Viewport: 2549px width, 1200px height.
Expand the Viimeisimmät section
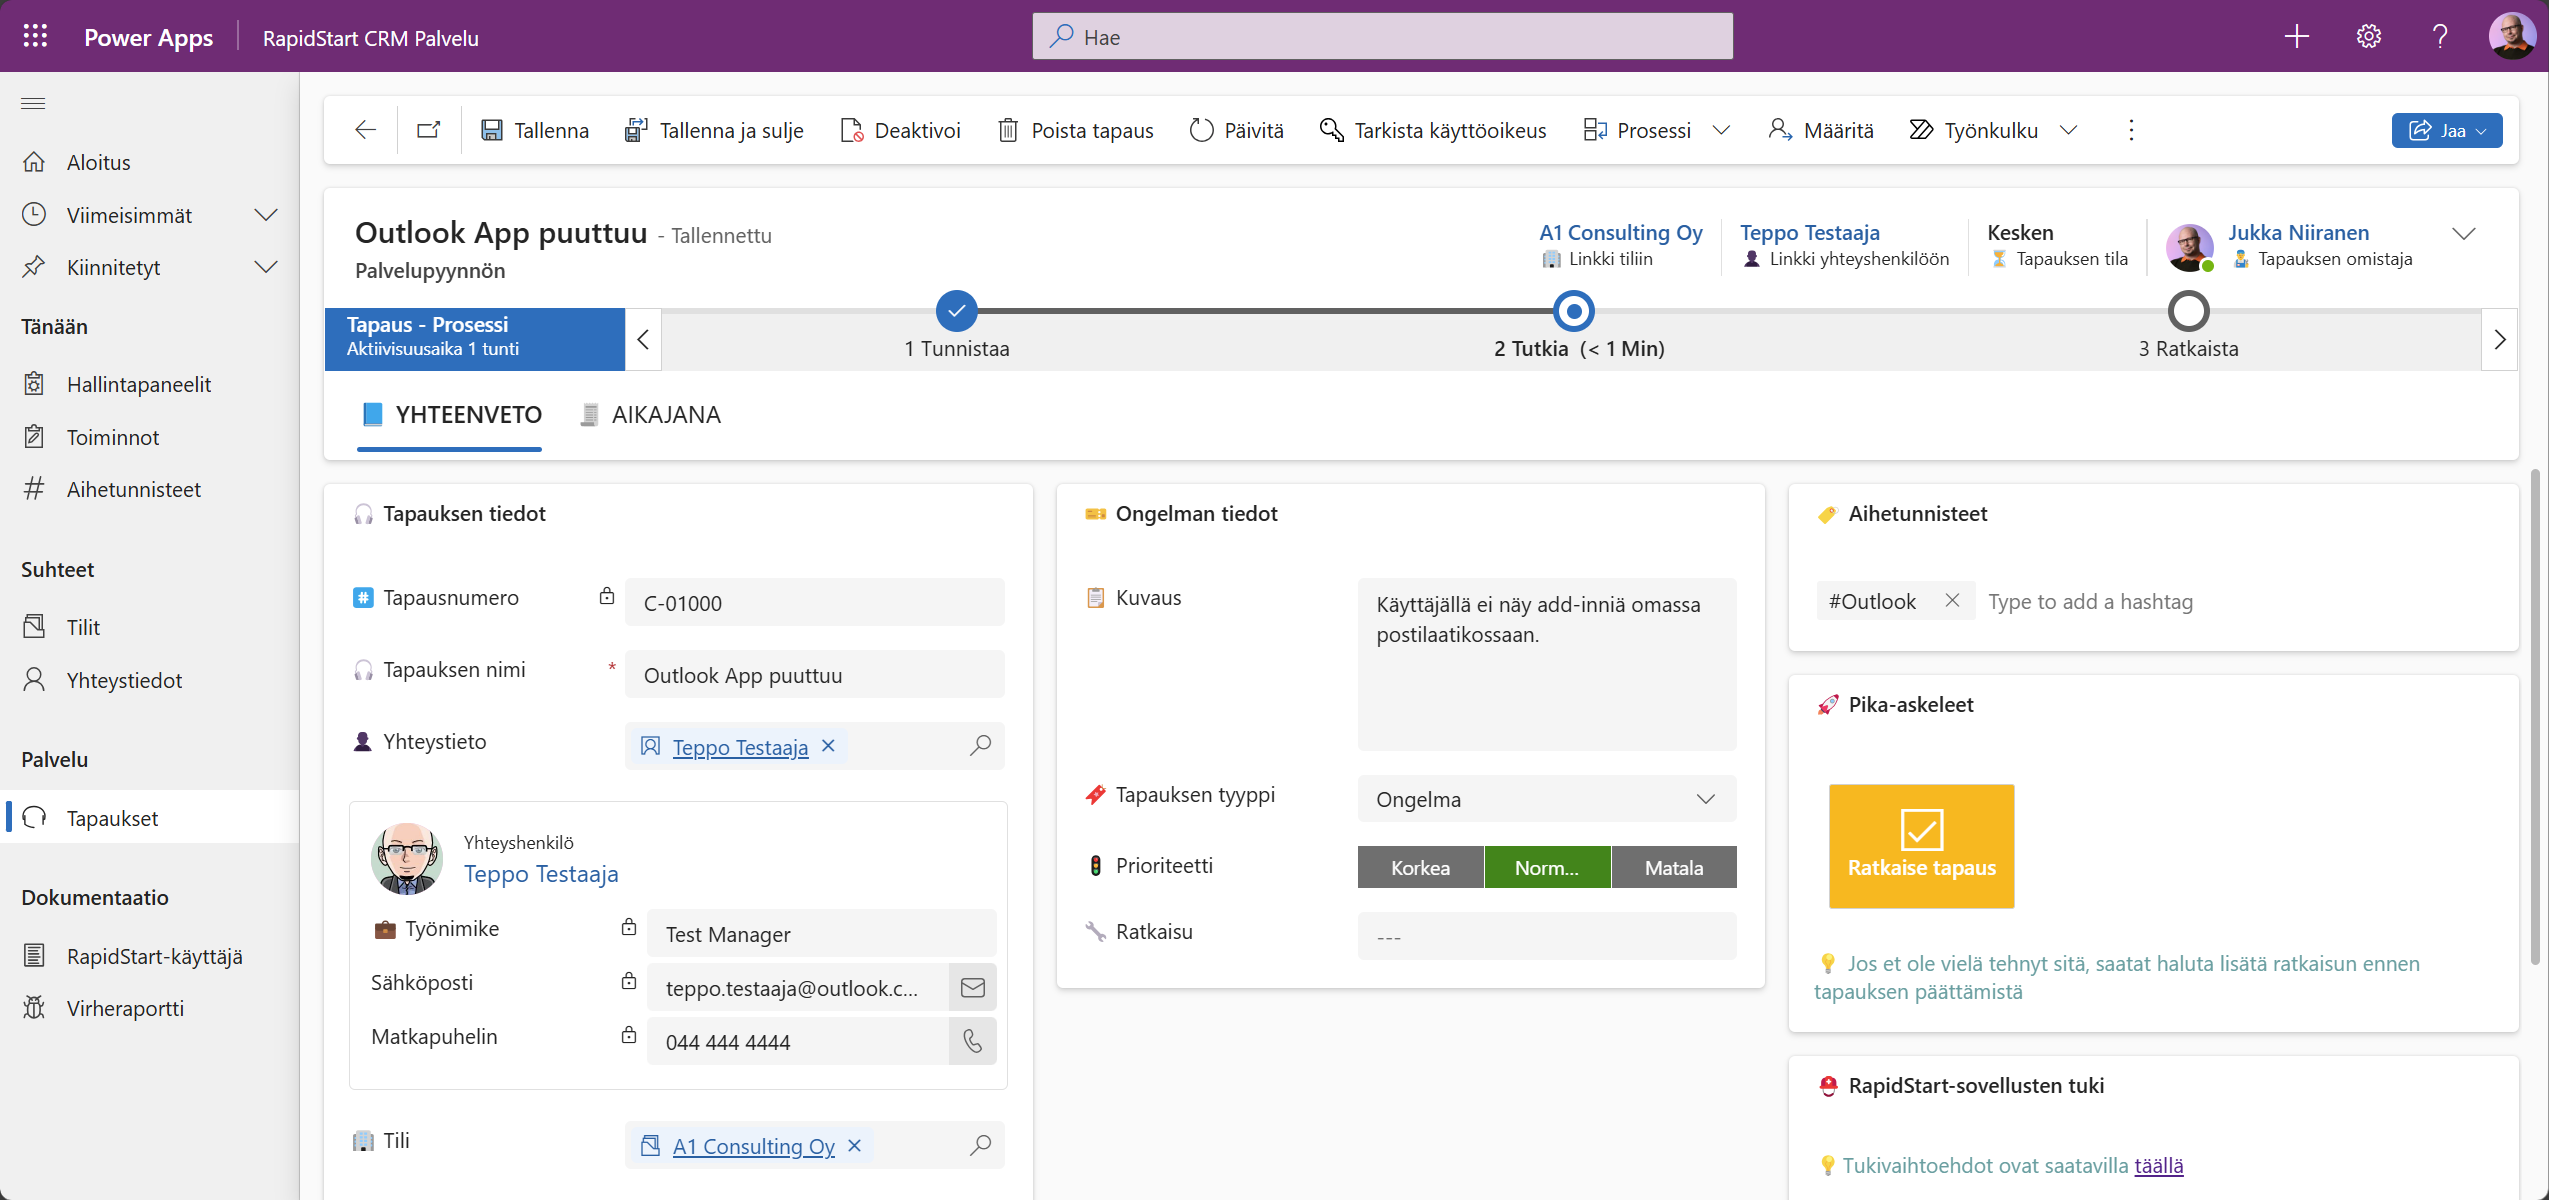pos(264,214)
